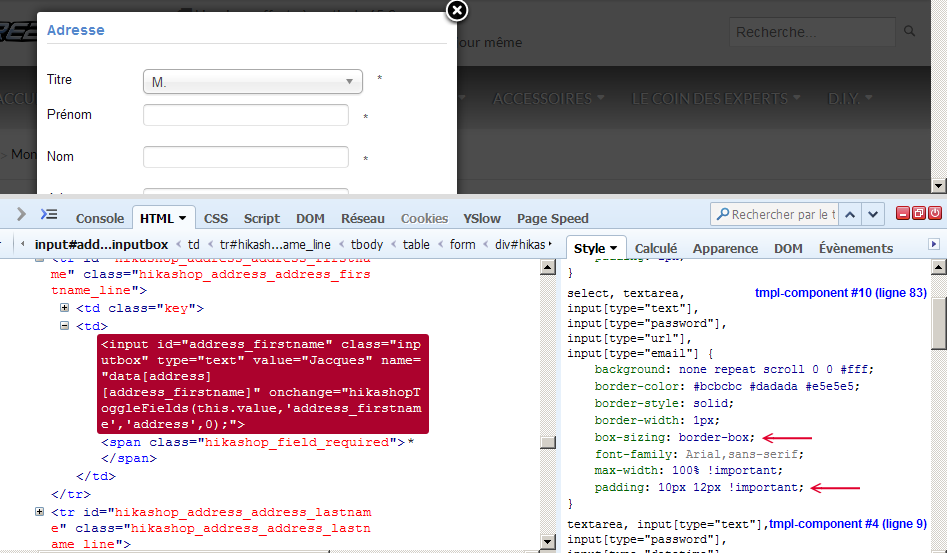The height and width of the screenshot is (553, 947).
Task: Select table in the element breadcrumb
Action: pos(416,245)
